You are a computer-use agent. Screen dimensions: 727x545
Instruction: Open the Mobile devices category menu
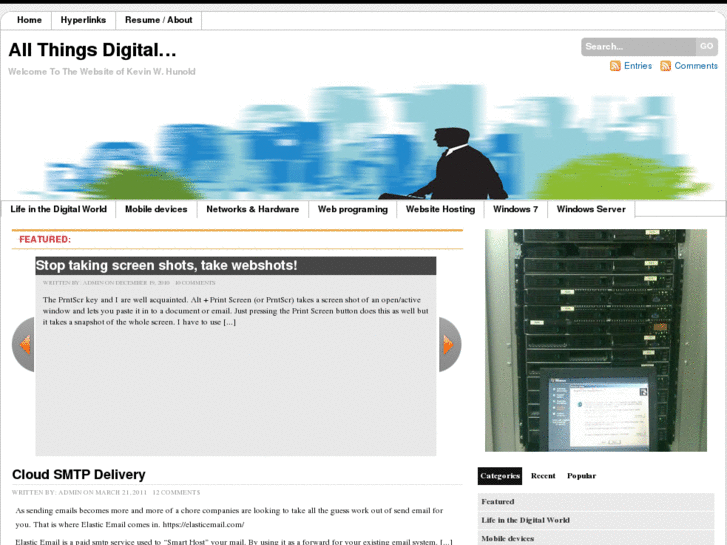pyautogui.click(x=156, y=209)
